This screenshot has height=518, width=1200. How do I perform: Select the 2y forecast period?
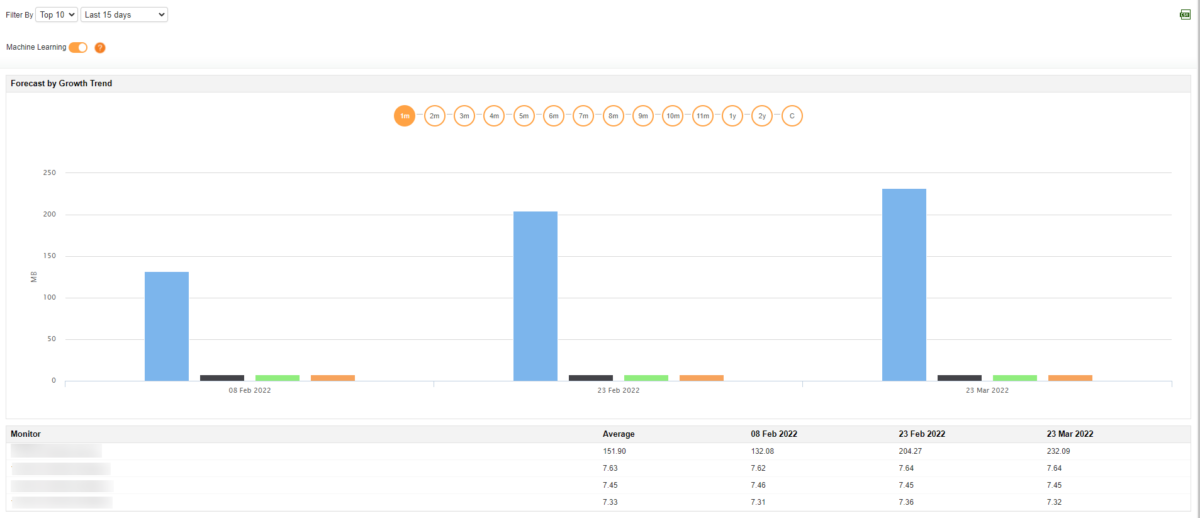(762, 116)
